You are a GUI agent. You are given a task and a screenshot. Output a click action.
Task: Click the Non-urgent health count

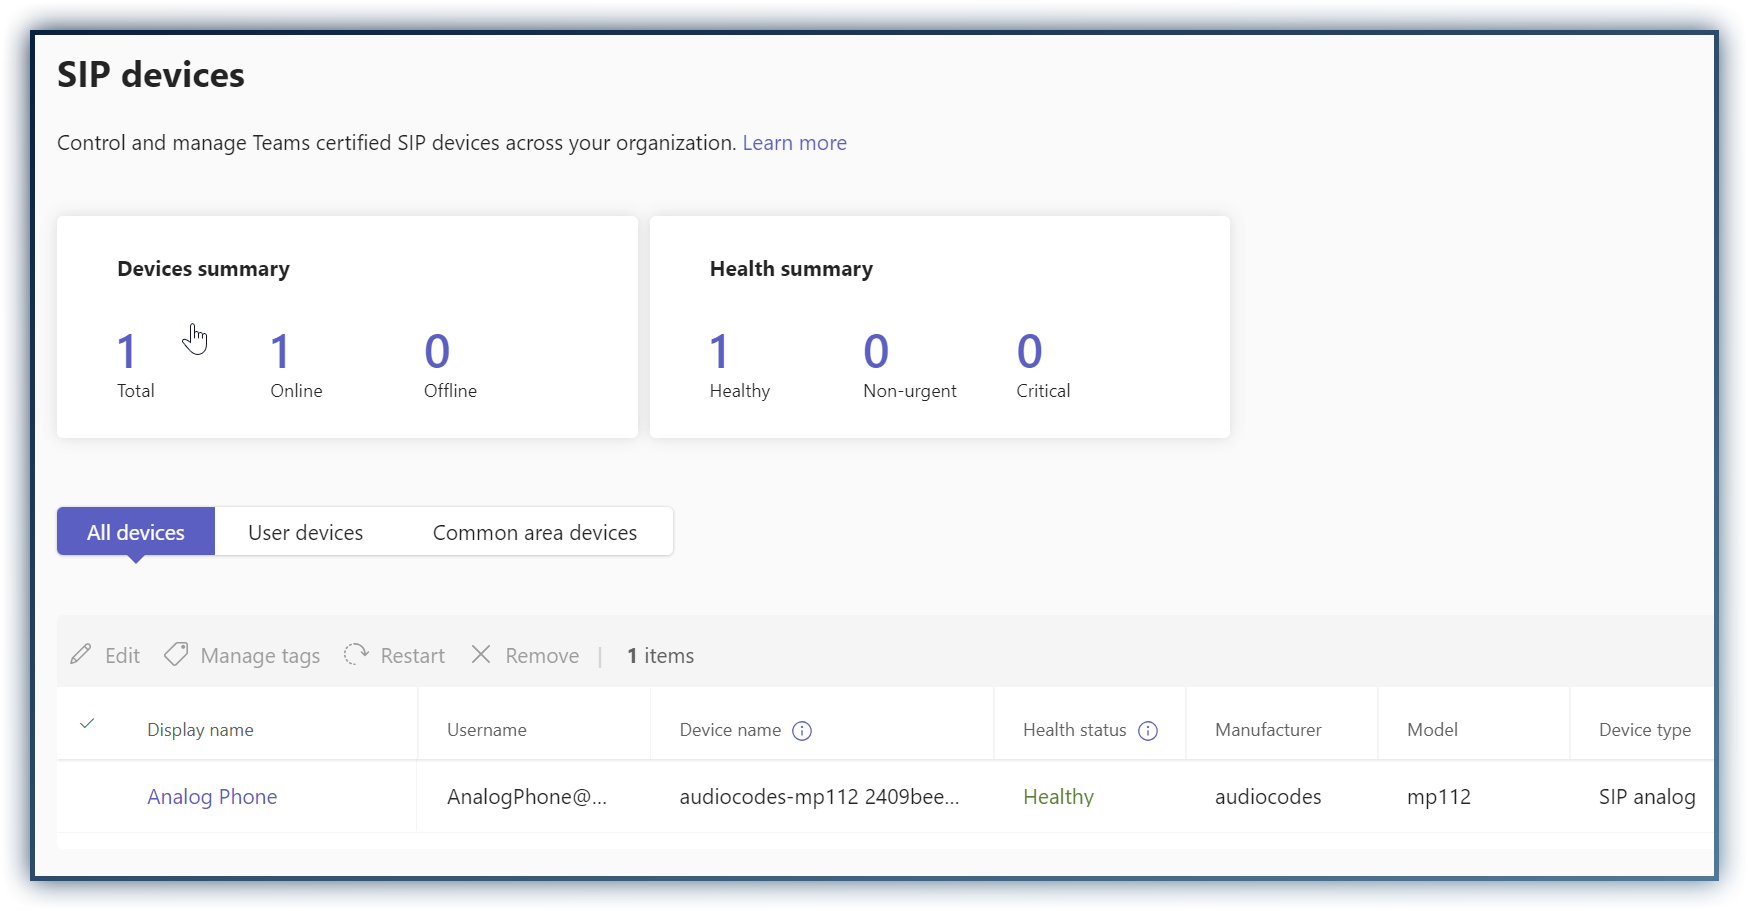(x=876, y=352)
